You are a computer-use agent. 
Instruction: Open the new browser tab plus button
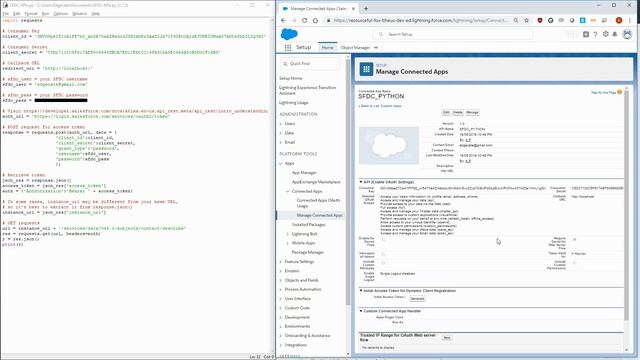366,9
